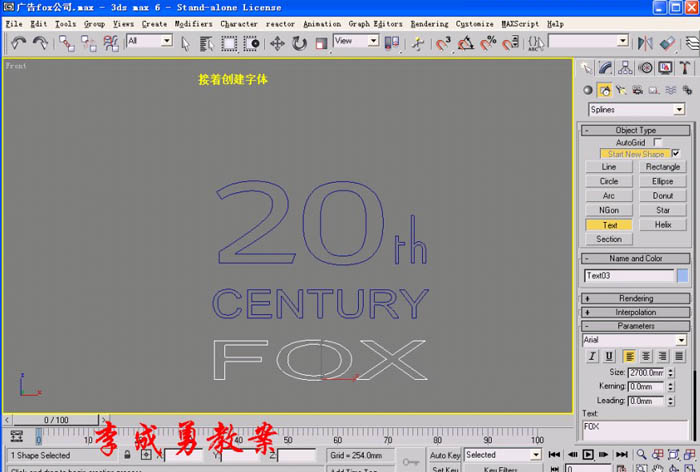This screenshot has height=472, width=700.
Task: Select center text alignment button
Action: [x=646, y=356]
